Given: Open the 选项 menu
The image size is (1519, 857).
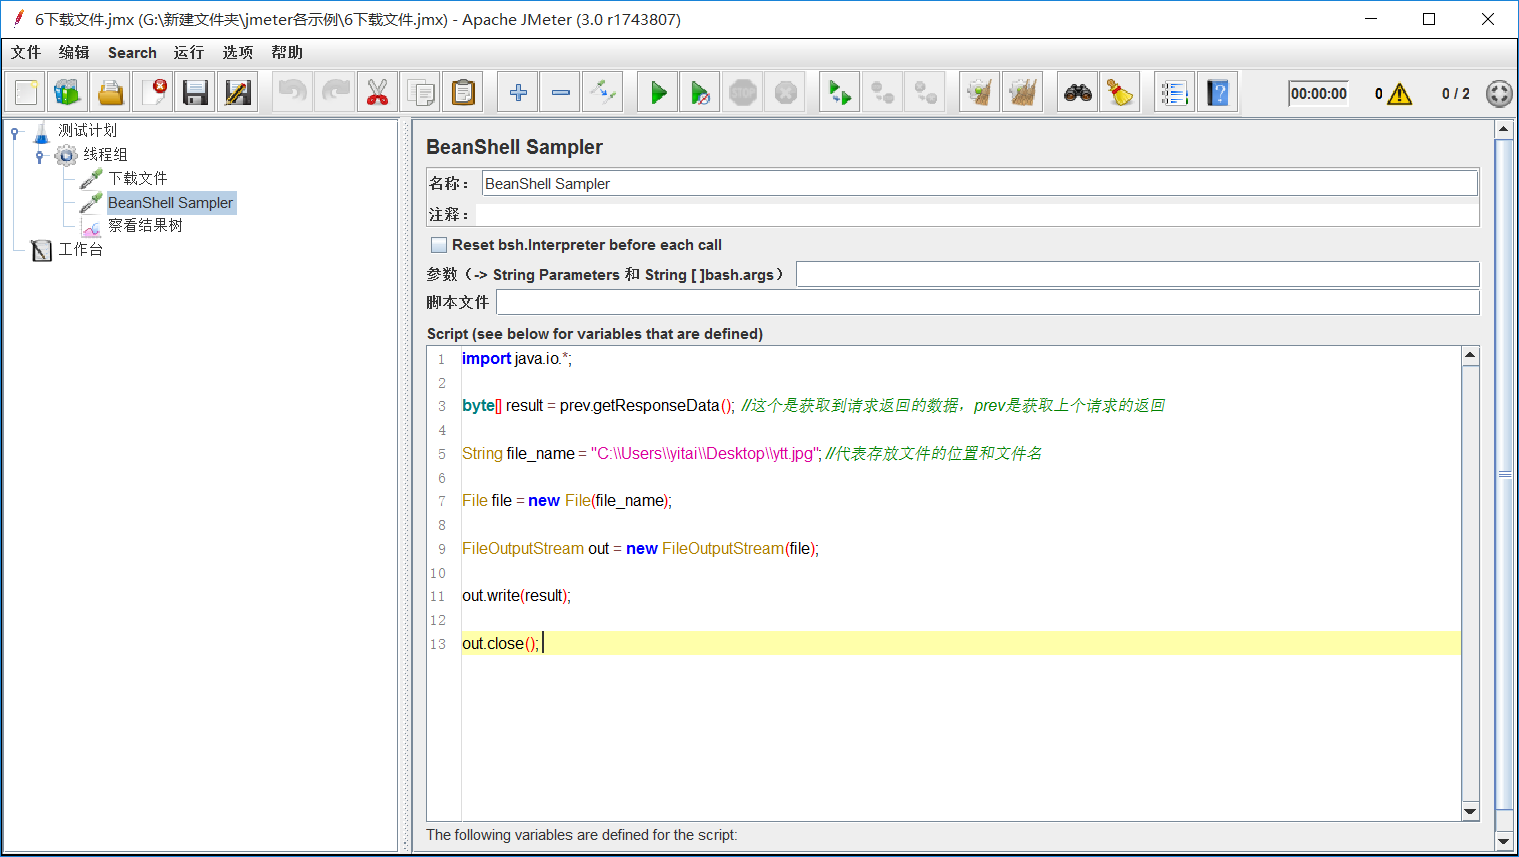Looking at the screenshot, I should coord(238,52).
